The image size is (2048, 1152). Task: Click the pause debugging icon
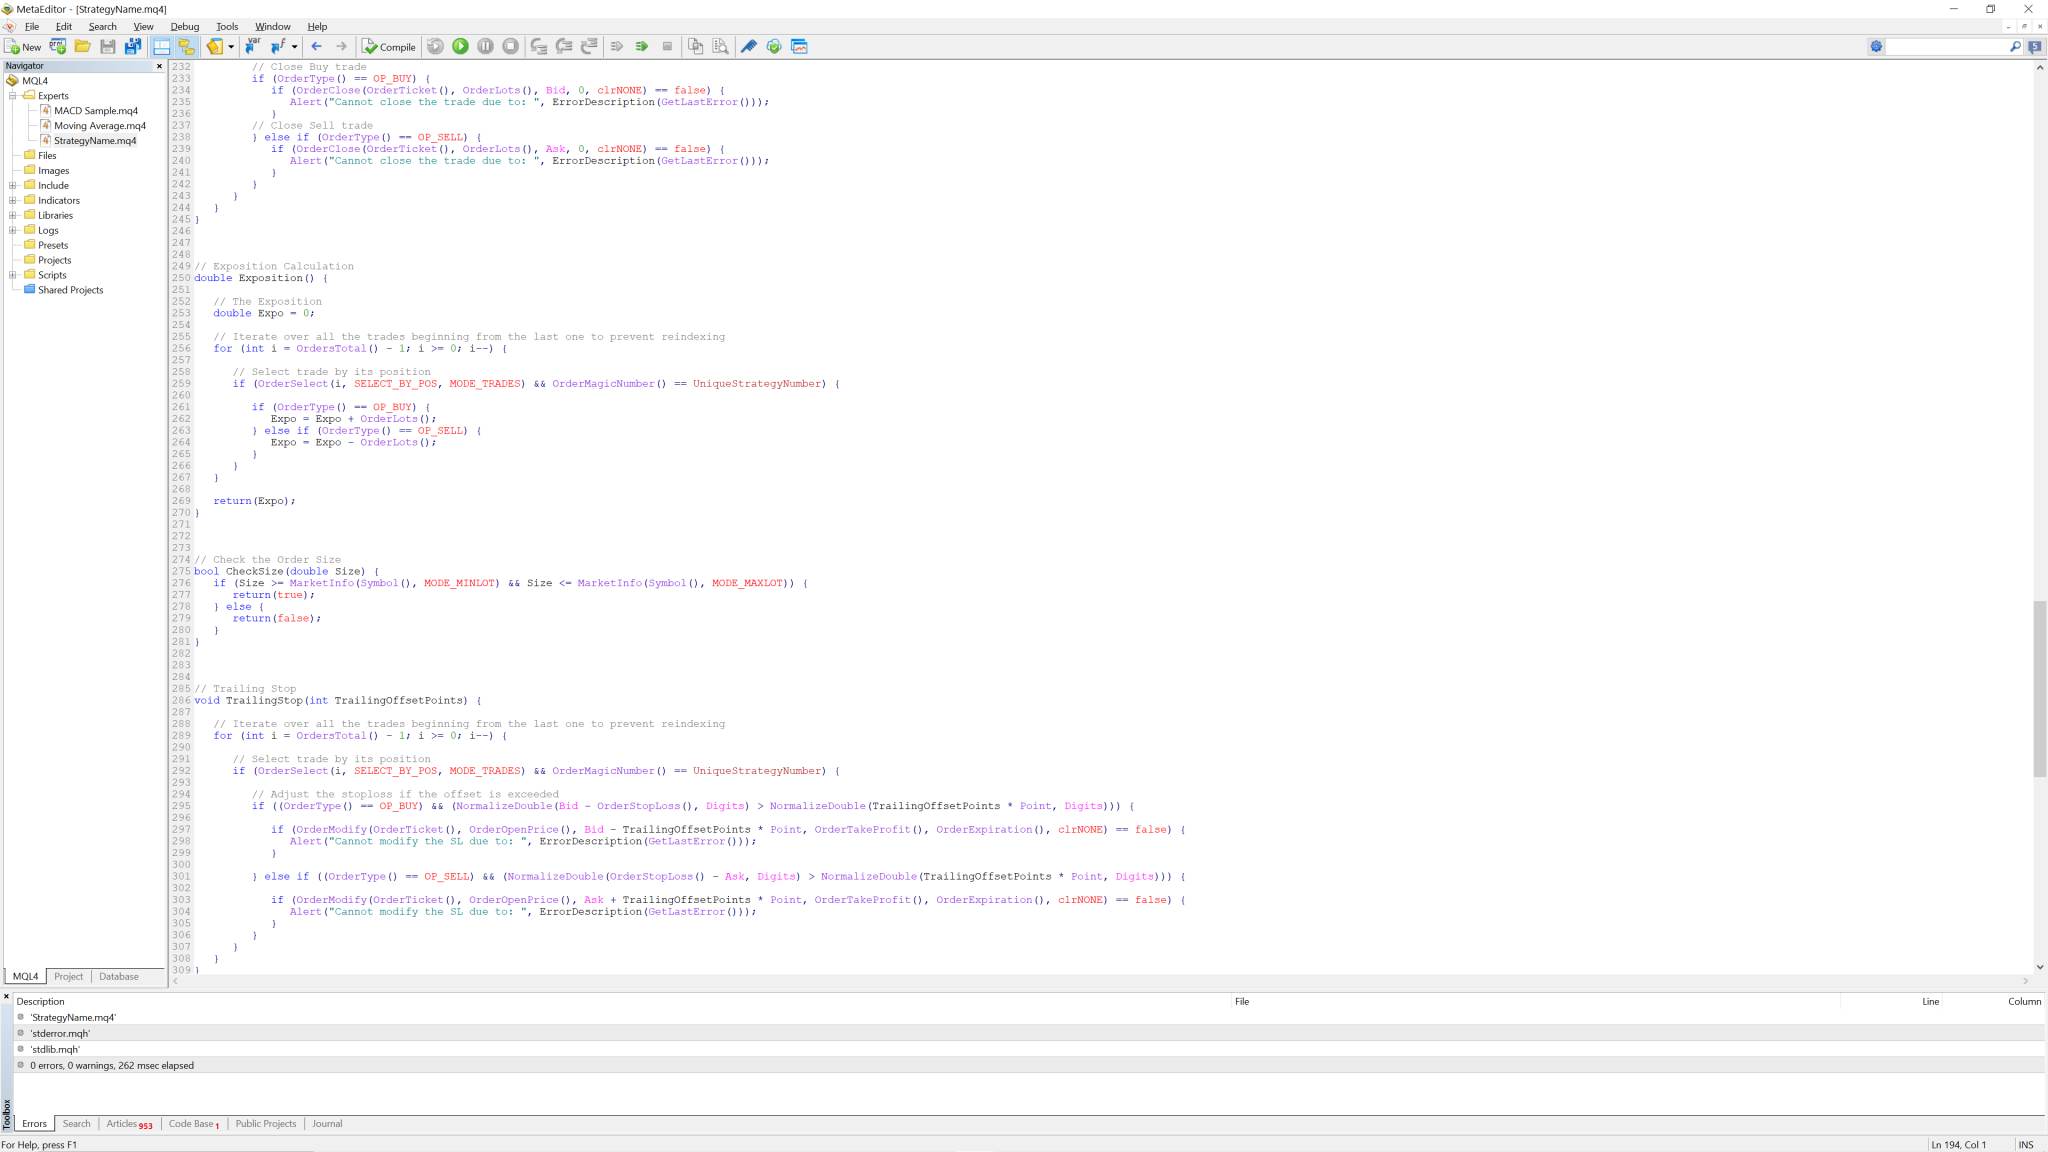pyautogui.click(x=485, y=46)
